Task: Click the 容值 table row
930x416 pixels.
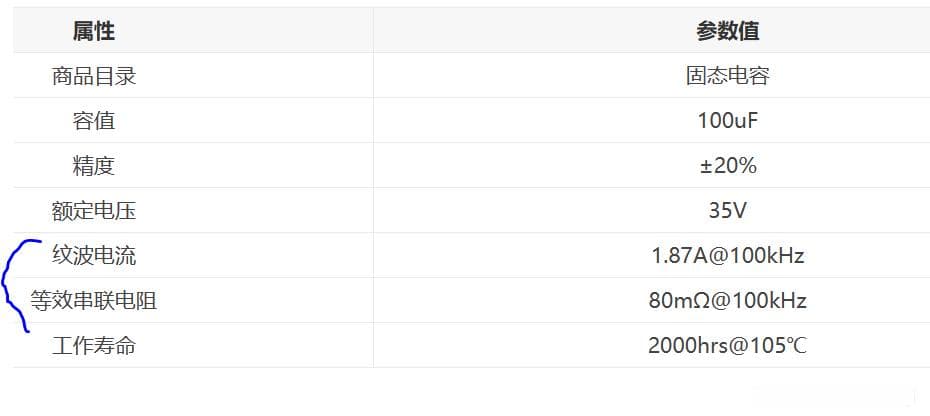Action: (x=472, y=121)
